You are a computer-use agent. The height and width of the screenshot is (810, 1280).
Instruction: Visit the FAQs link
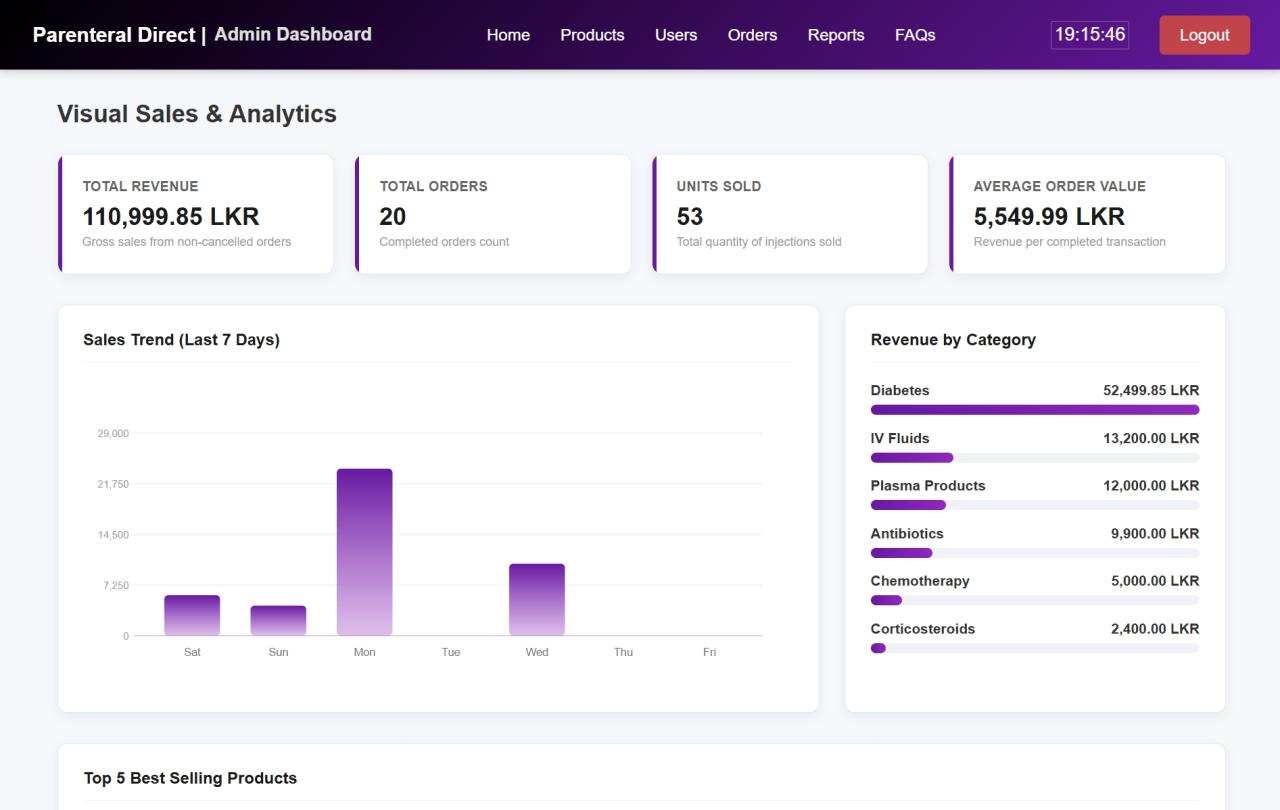point(915,35)
